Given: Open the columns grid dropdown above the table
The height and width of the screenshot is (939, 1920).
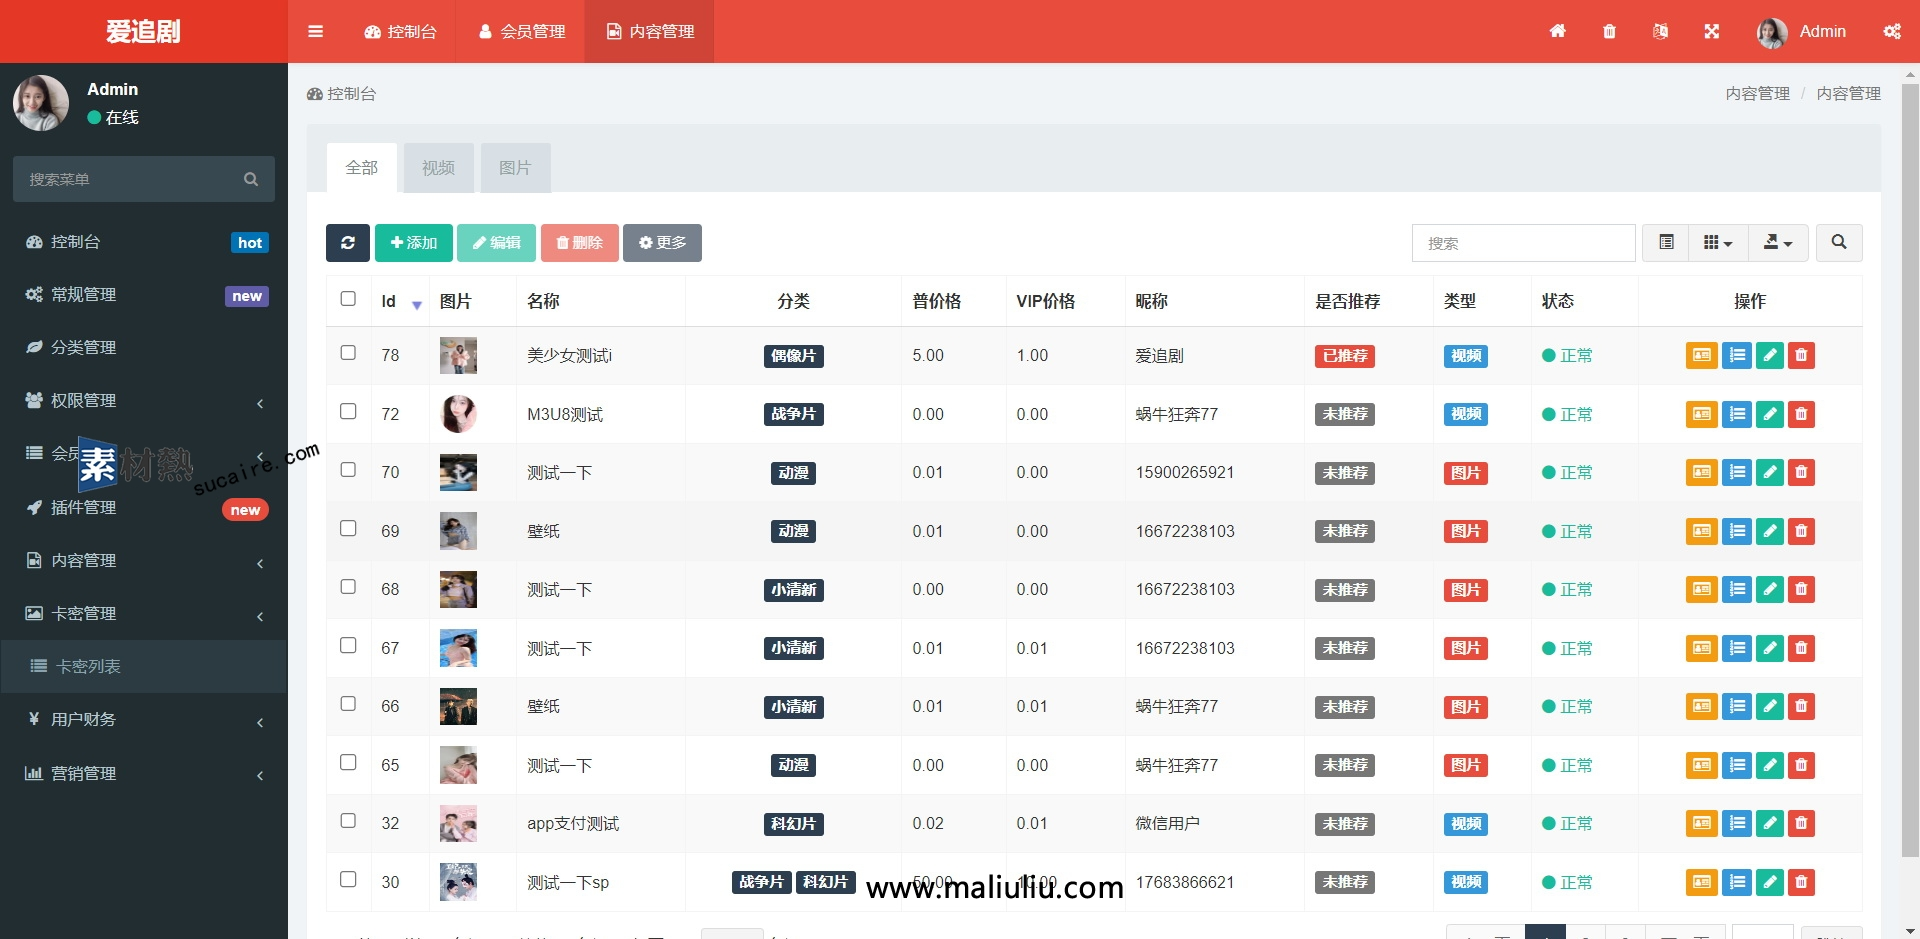Looking at the screenshot, I should click(x=1718, y=242).
